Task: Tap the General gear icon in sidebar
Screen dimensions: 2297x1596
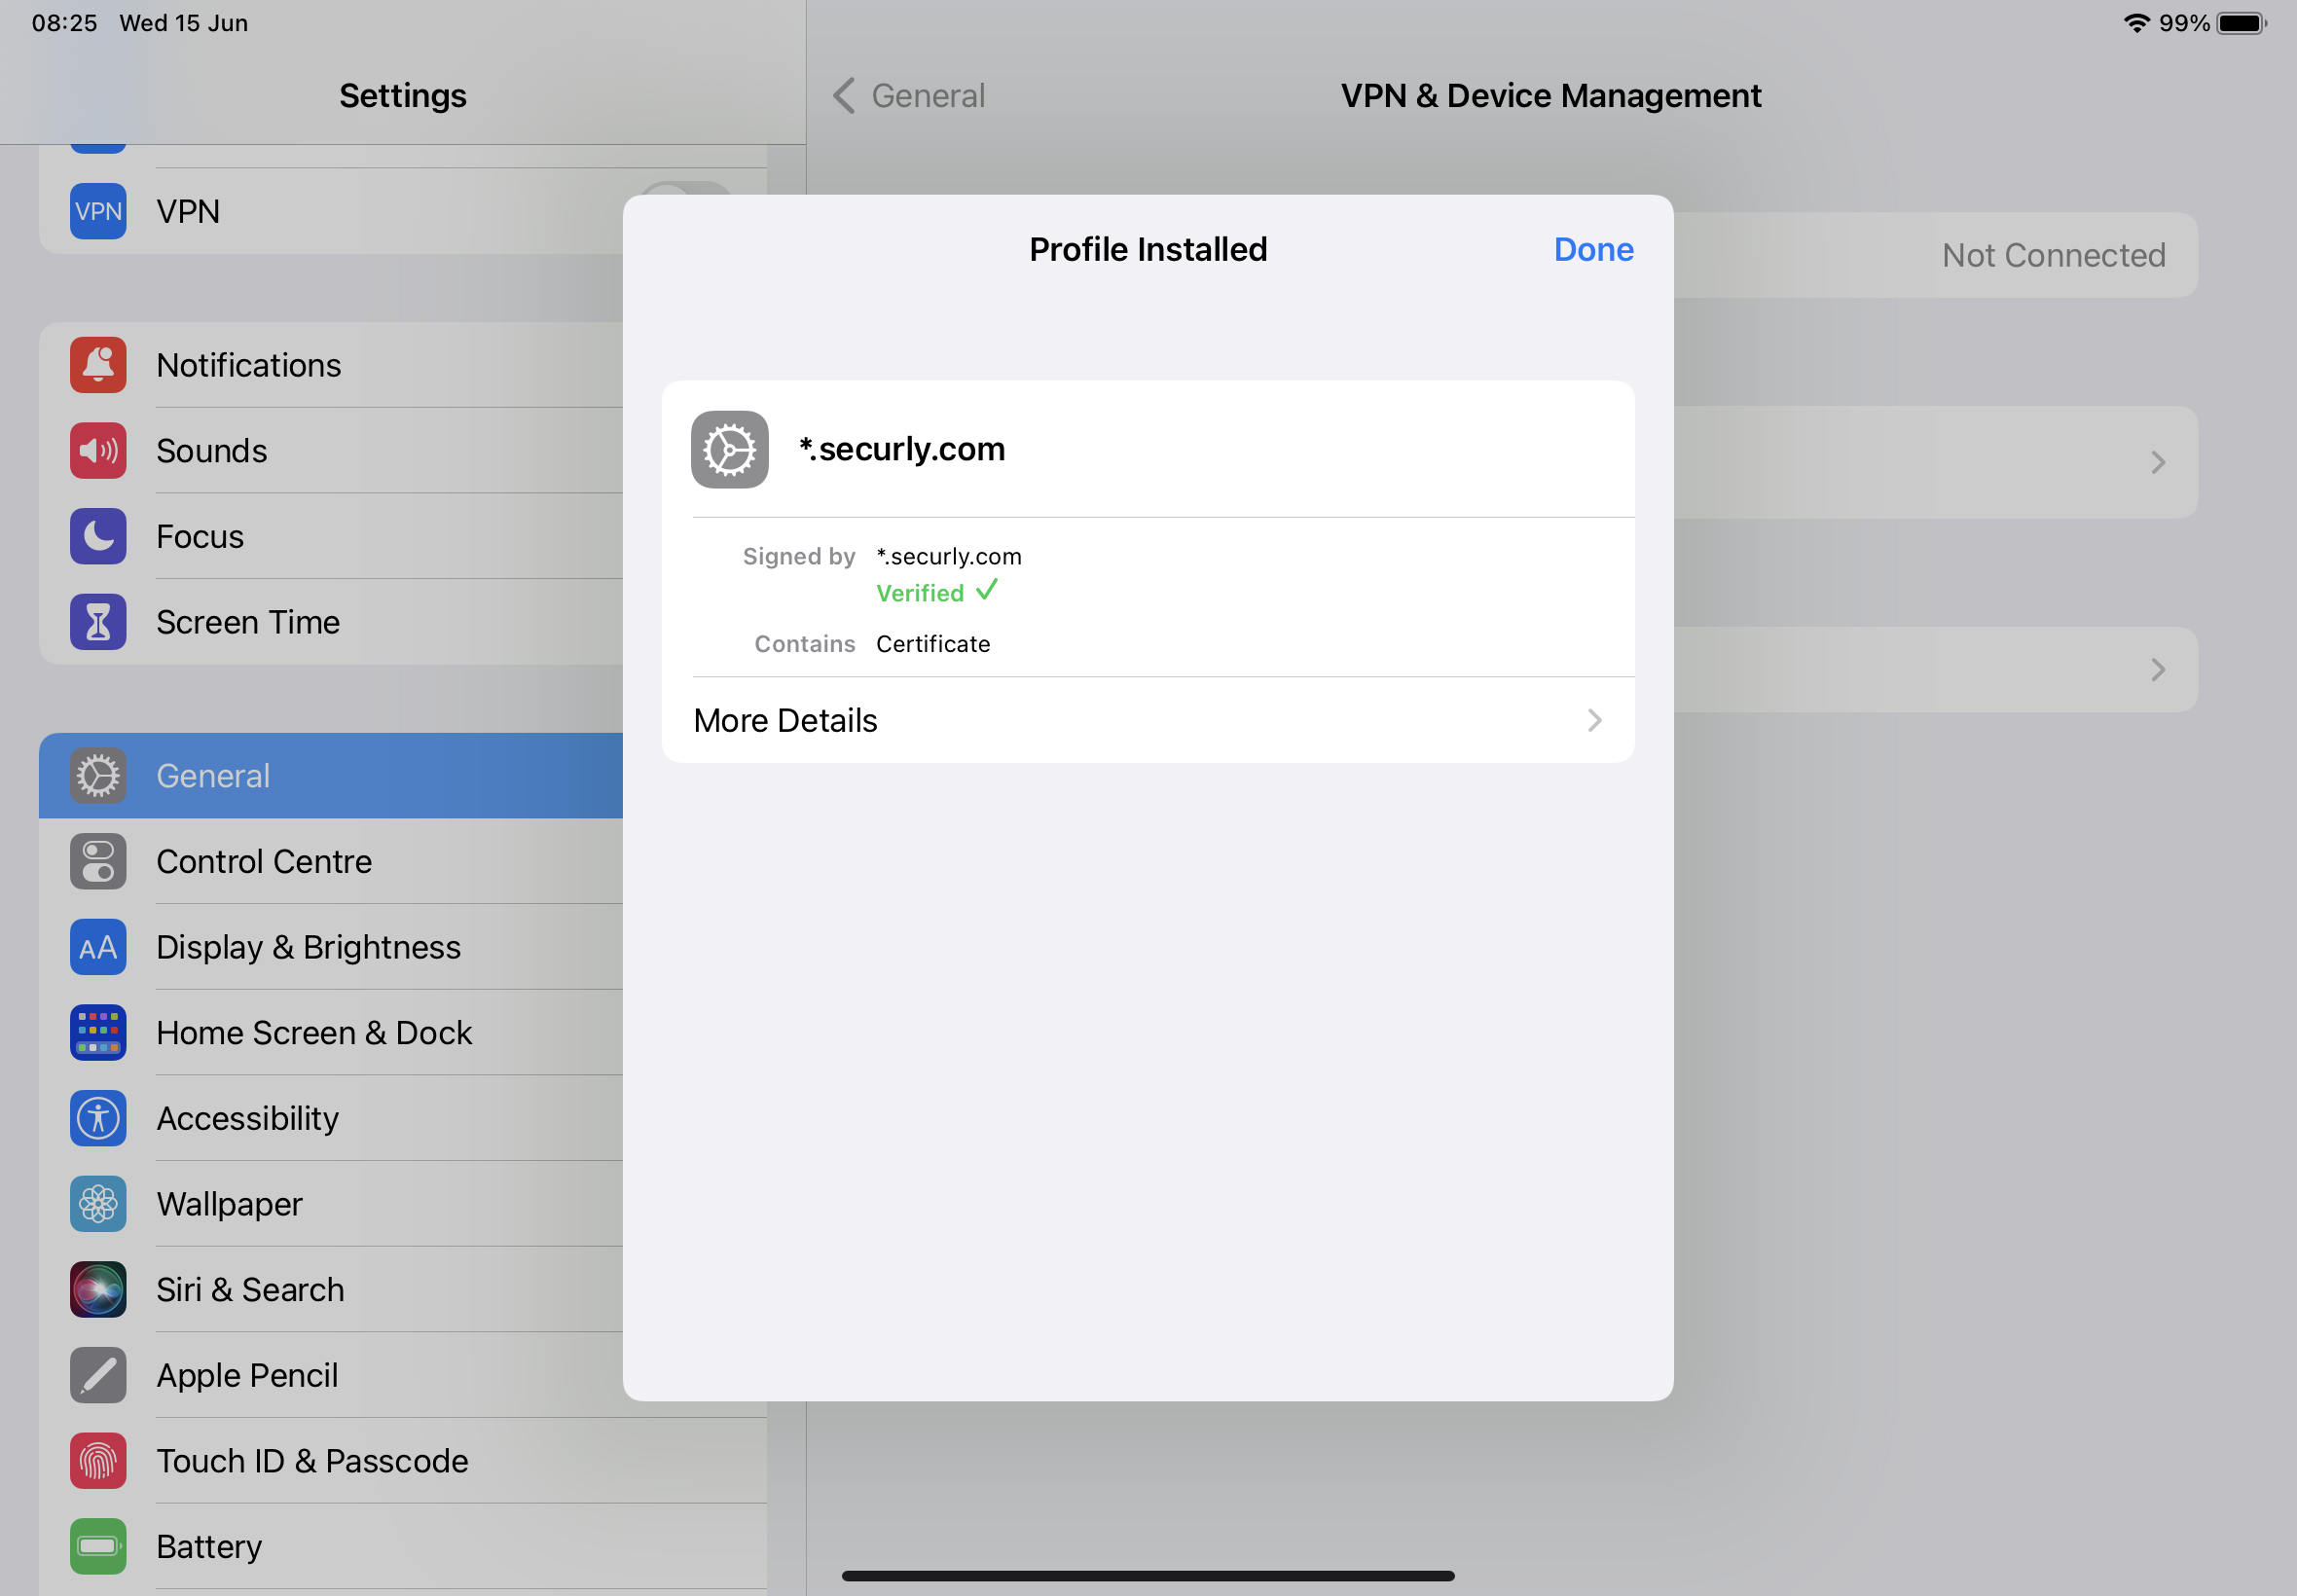Action: tap(98, 776)
